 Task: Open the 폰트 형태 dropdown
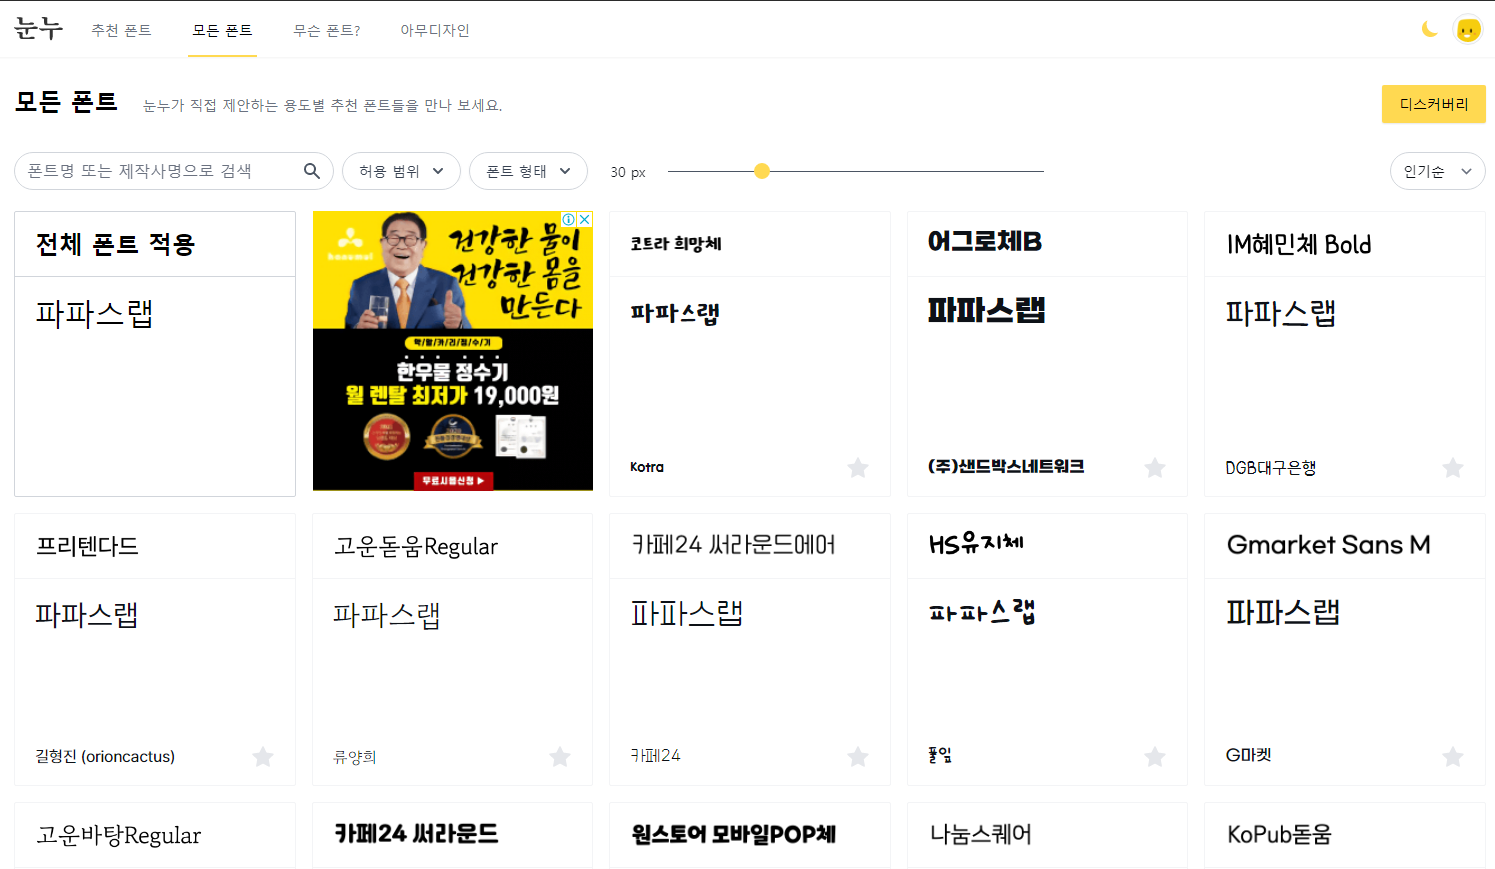pos(528,171)
